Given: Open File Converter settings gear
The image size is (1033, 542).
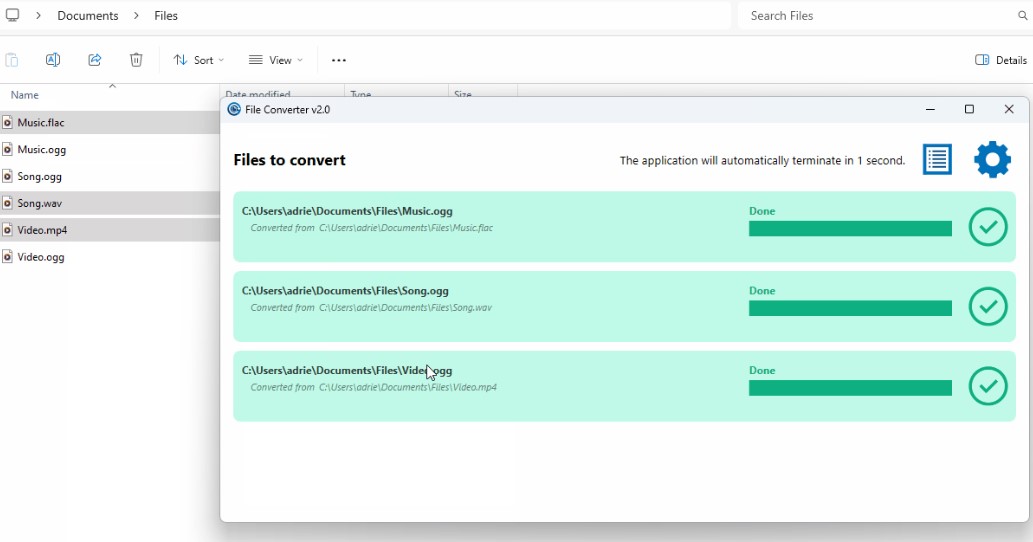Looking at the screenshot, I should click(x=992, y=159).
